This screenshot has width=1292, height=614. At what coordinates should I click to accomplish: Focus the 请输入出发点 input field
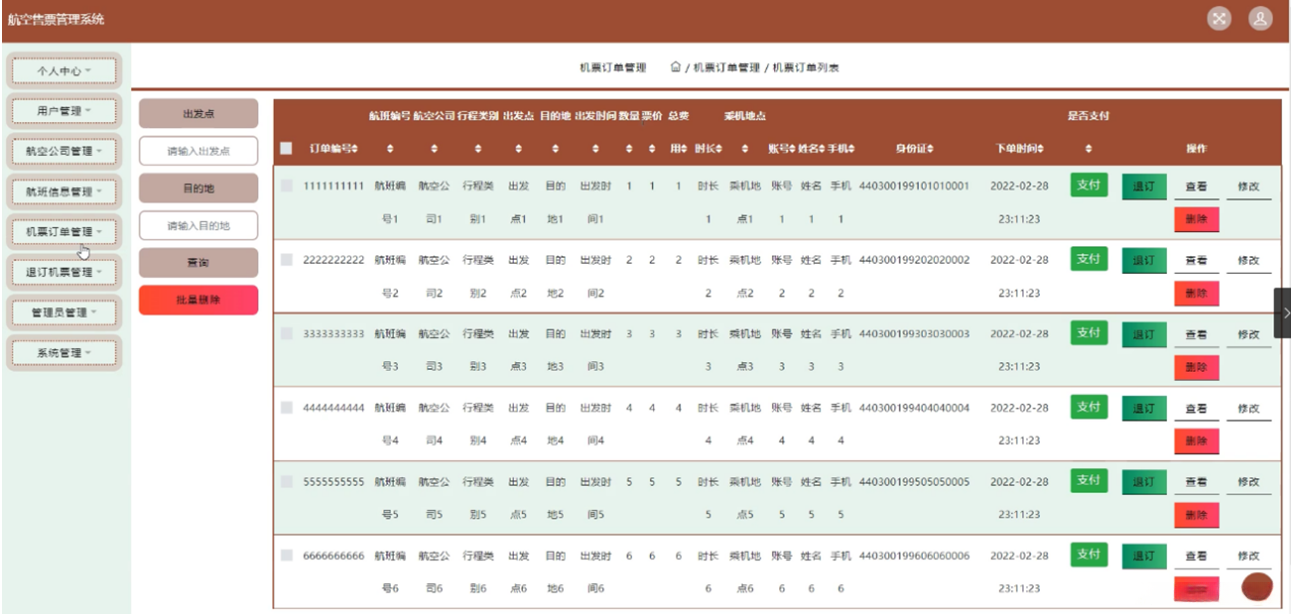pos(198,151)
